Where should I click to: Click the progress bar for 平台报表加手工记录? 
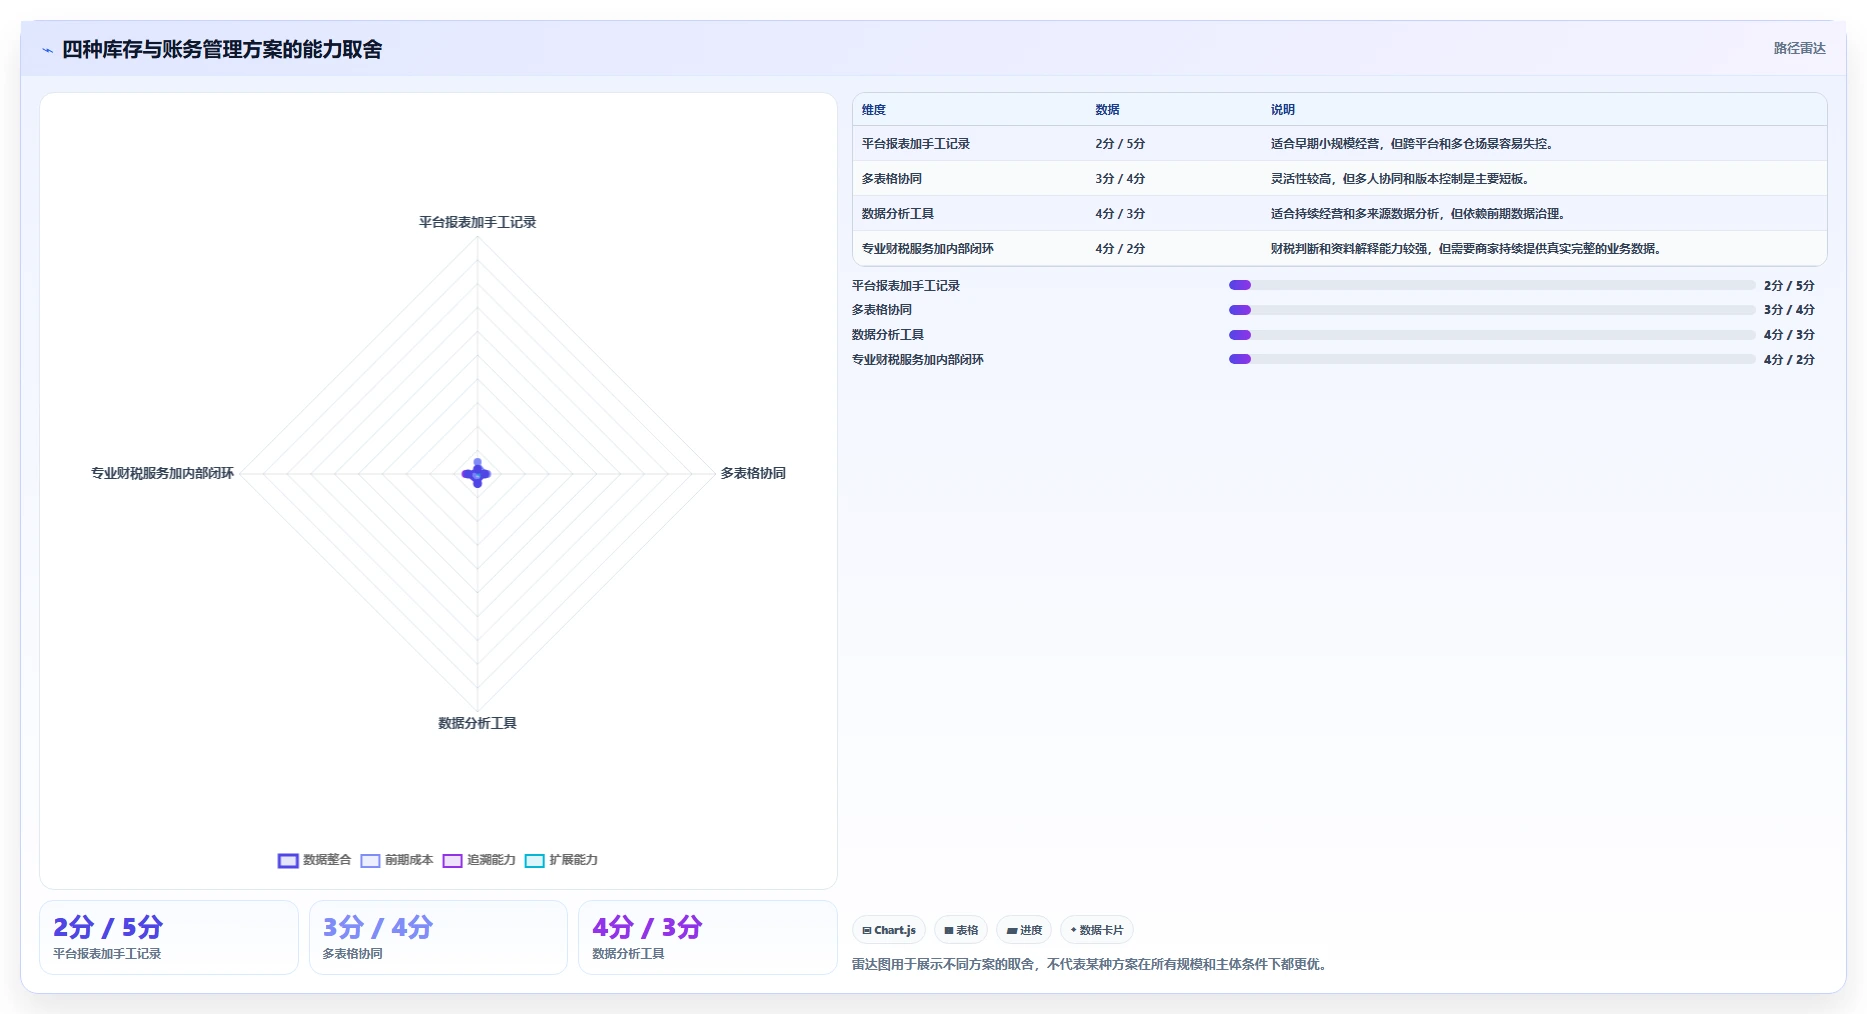click(x=1492, y=286)
